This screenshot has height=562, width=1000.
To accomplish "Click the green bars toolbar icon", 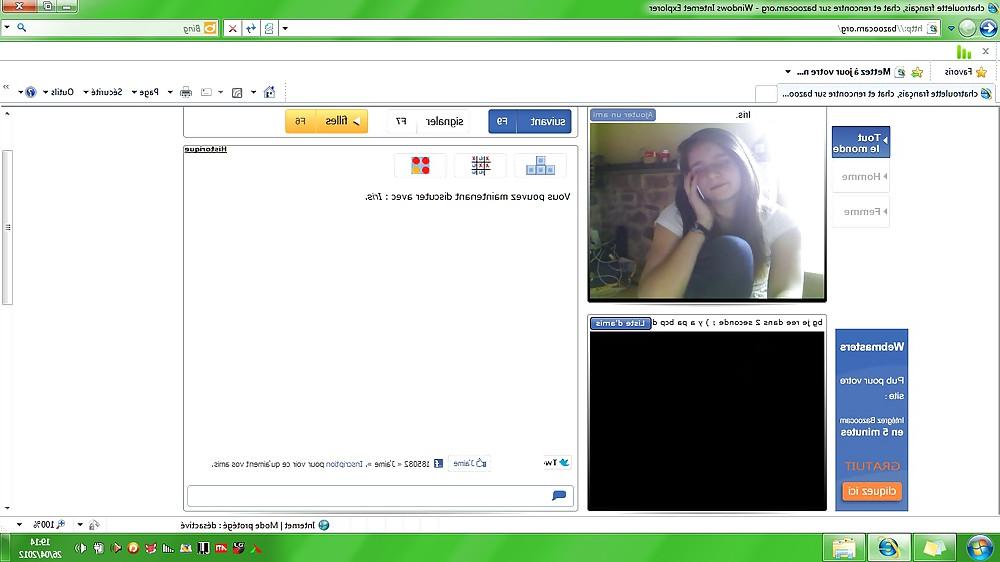I will click(x=964, y=52).
